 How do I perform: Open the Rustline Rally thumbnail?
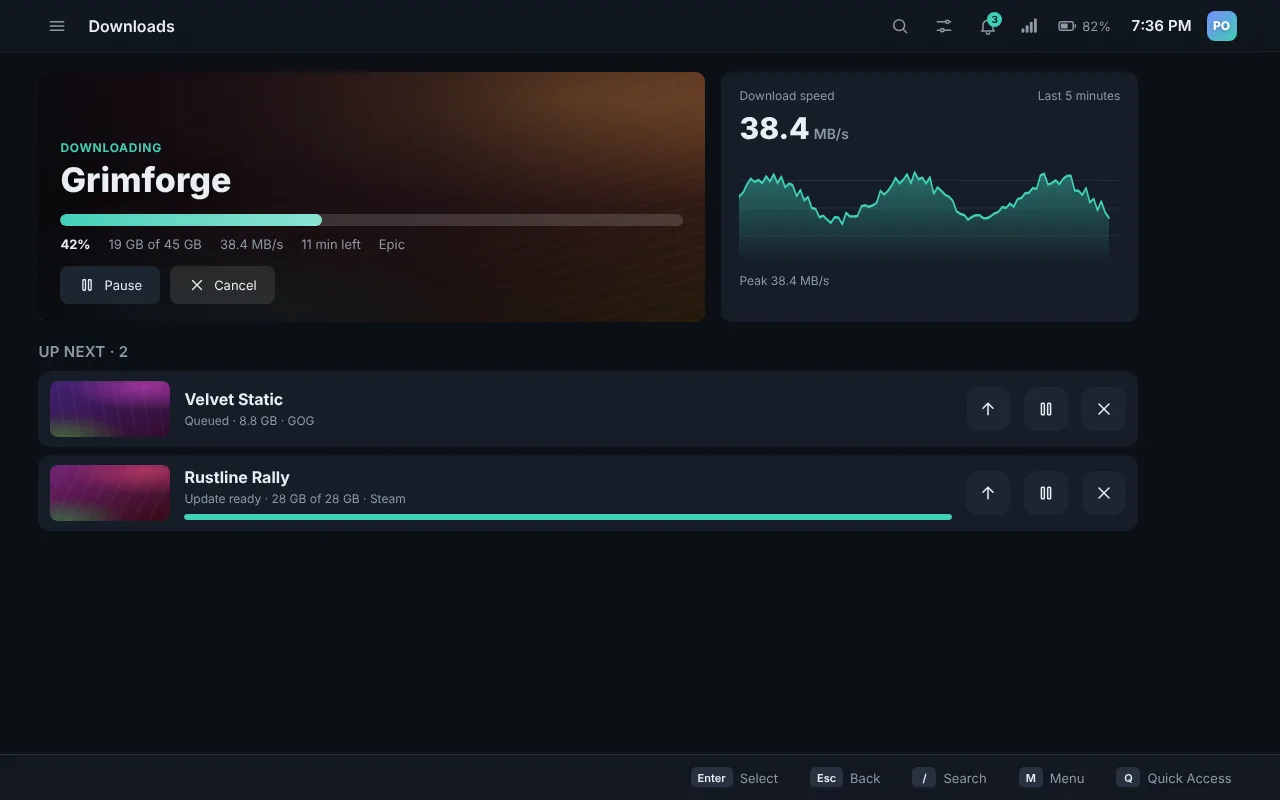click(x=110, y=493)
